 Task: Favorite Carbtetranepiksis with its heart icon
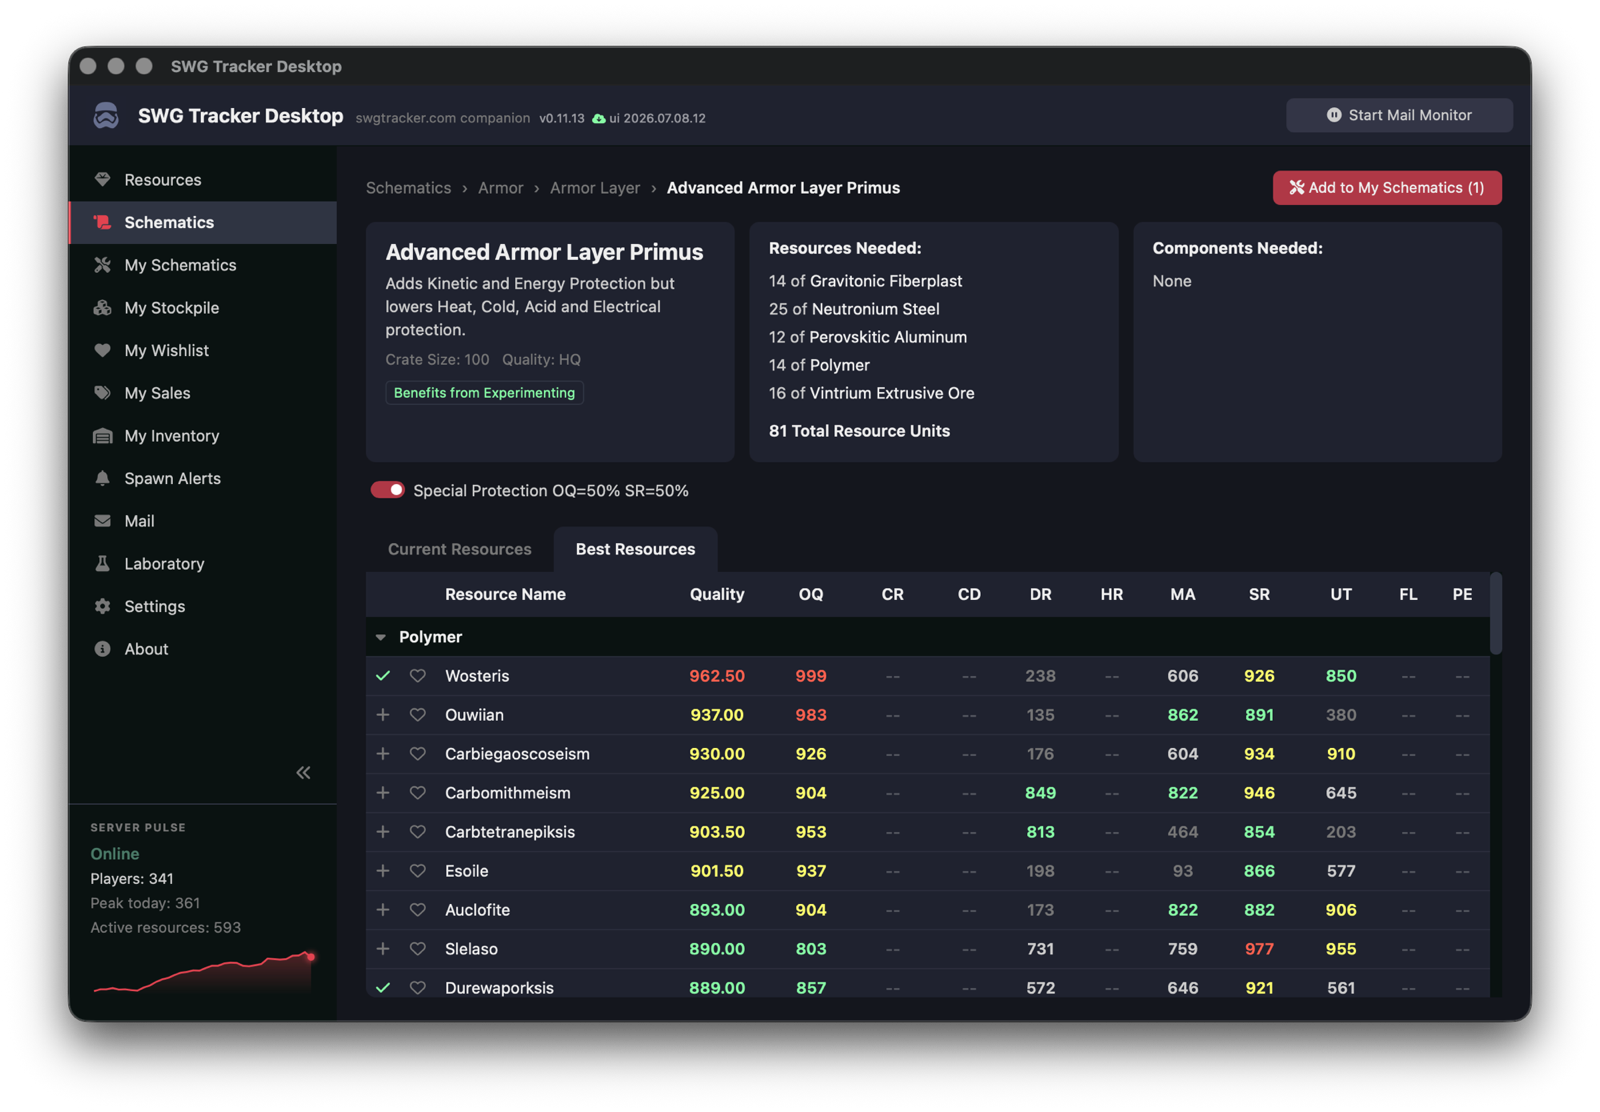tap(418, 832)
